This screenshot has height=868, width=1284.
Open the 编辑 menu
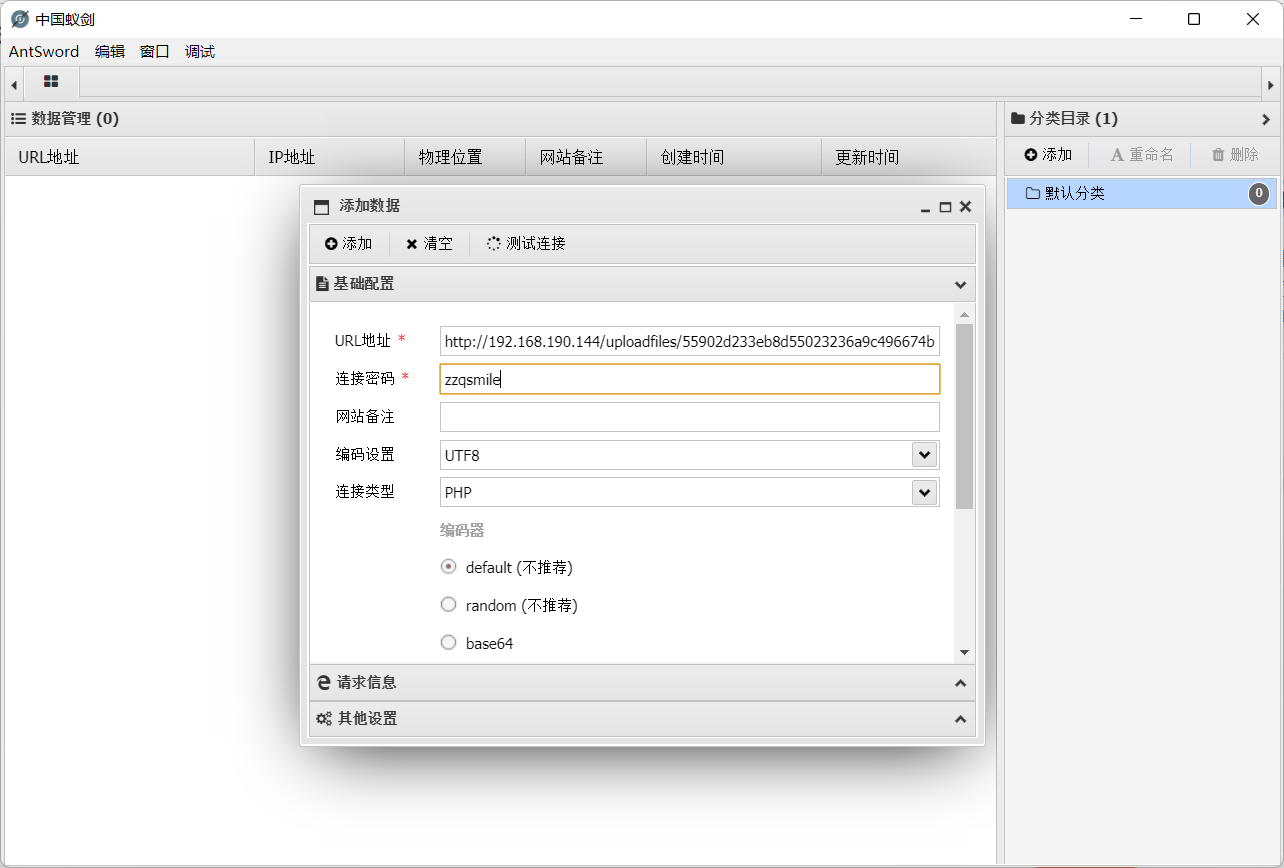point(110,52)
